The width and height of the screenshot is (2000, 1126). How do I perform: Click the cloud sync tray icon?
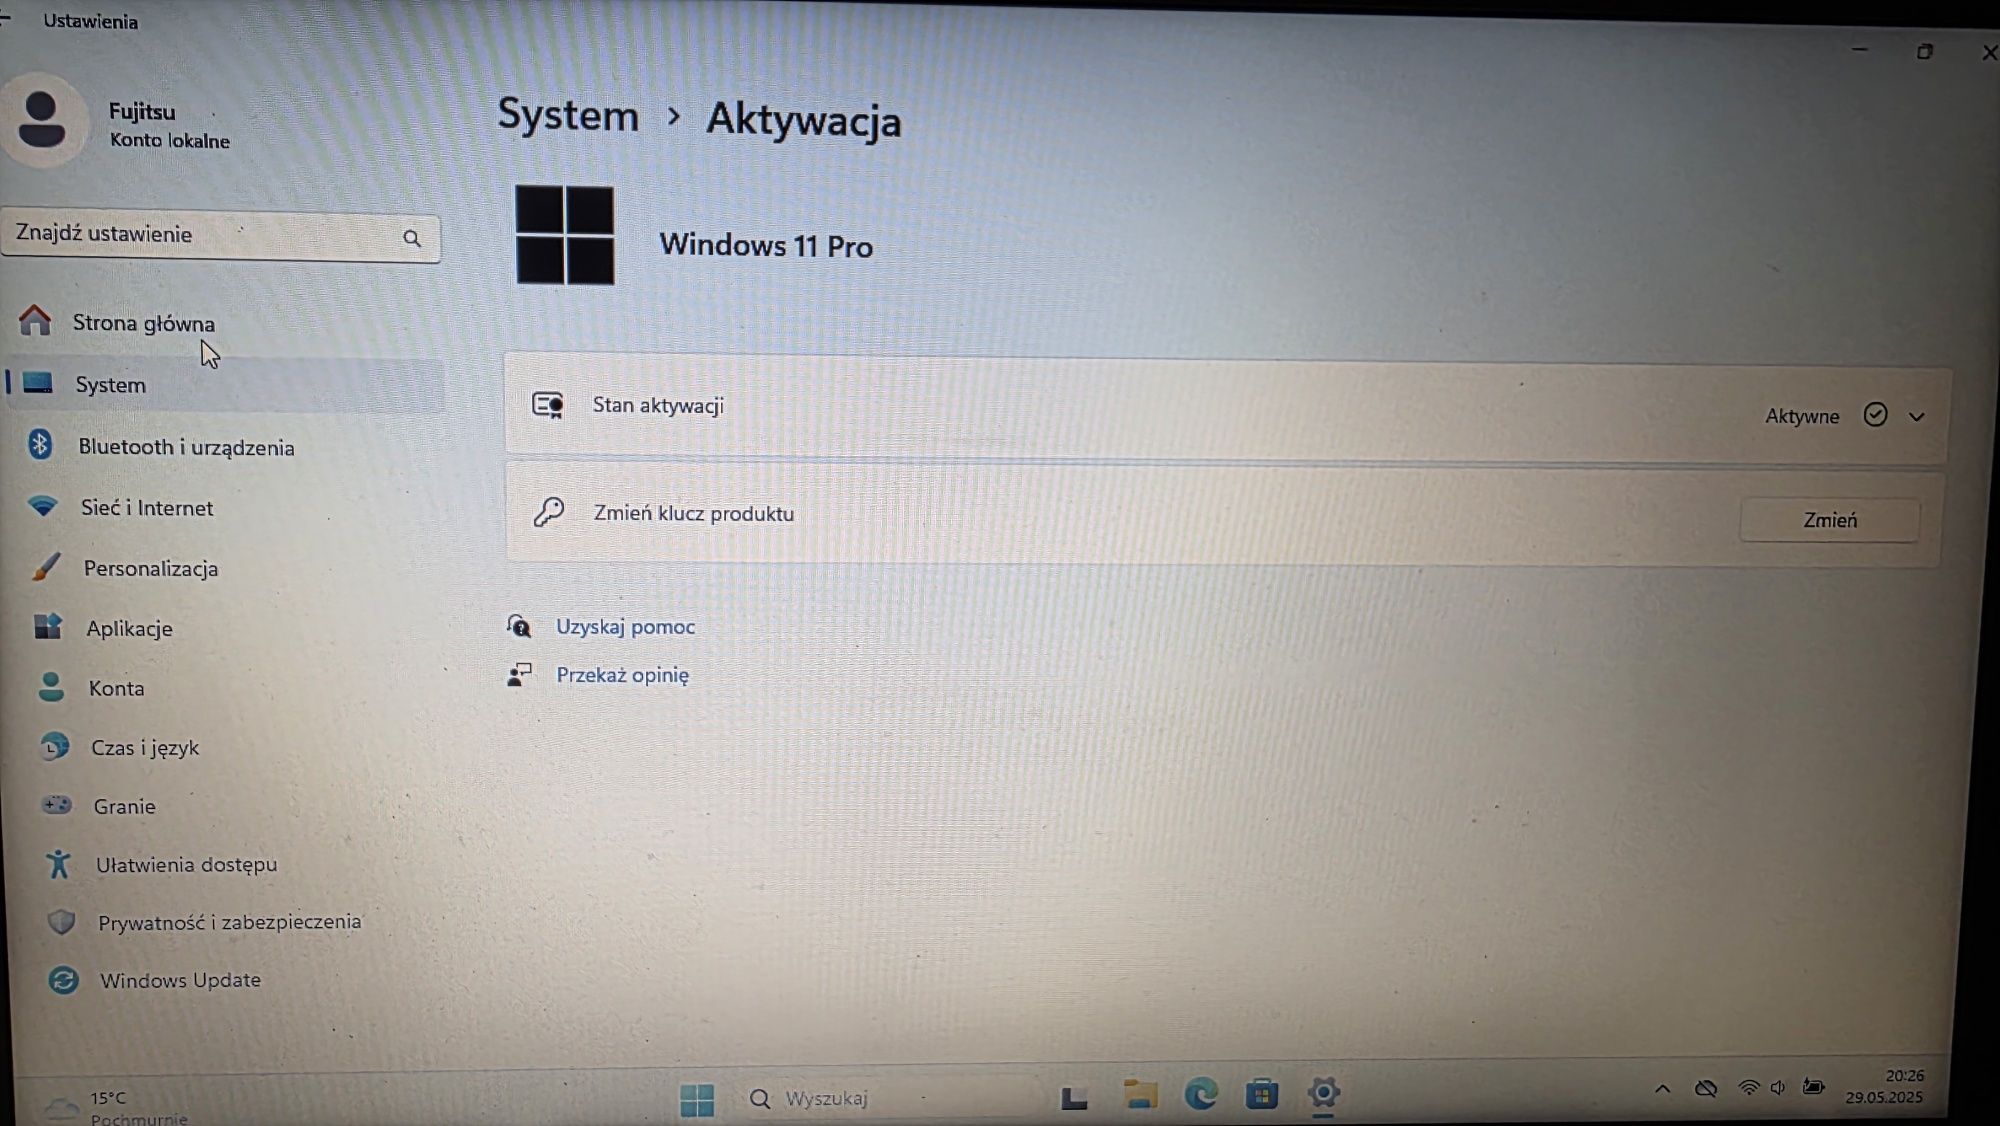[x=1706, y=1088]
